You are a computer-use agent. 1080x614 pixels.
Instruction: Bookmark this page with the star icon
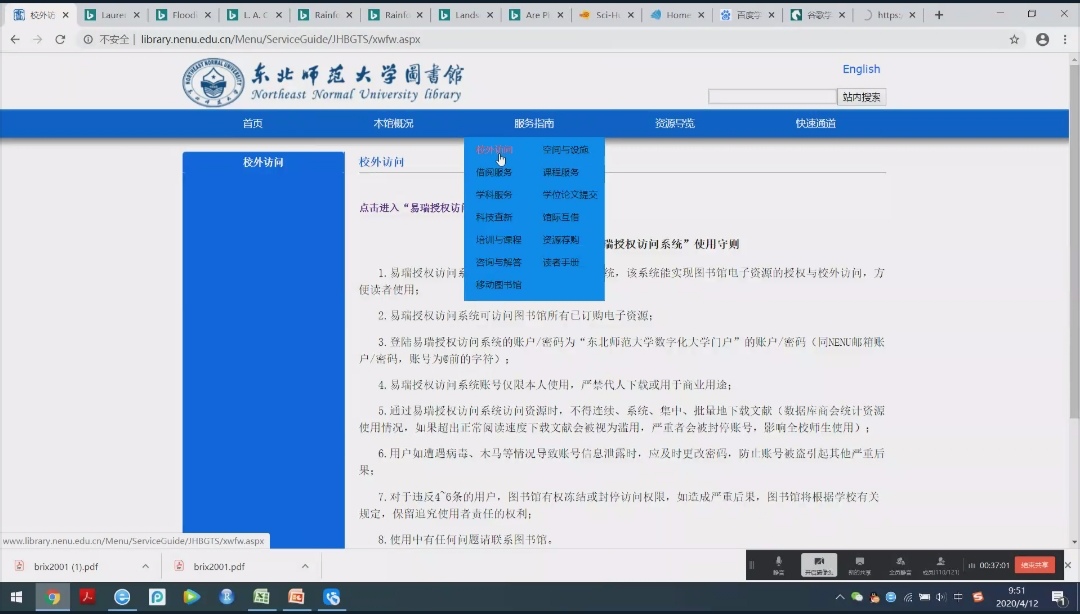point(1014,39)
